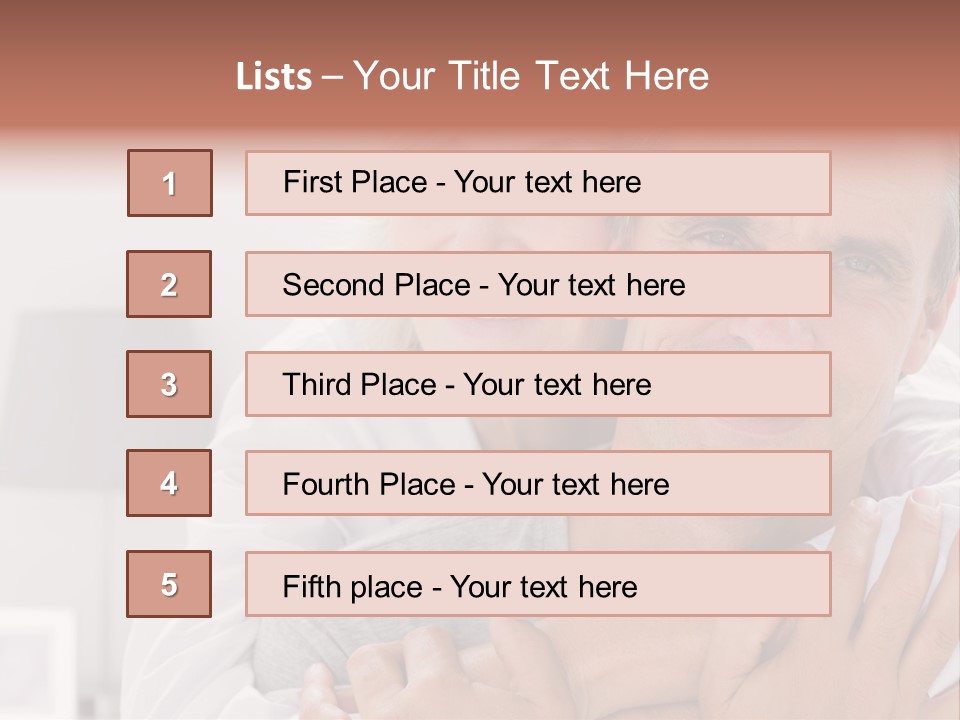This screenshot has width=960, height=720.
Task: Click "Your text here" in Fifth place row
Action: pyautogui.click(x=543, y=586)
